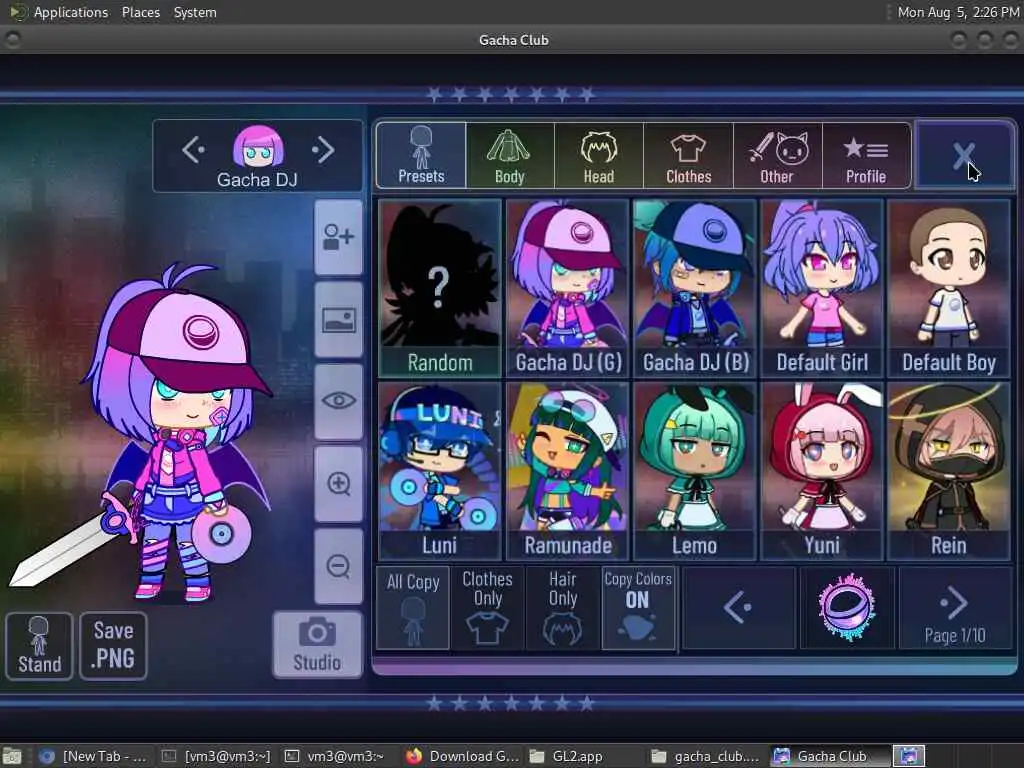
Task: Choose the Gacha DJ (B) preset
Action: (x=695, y=288)
